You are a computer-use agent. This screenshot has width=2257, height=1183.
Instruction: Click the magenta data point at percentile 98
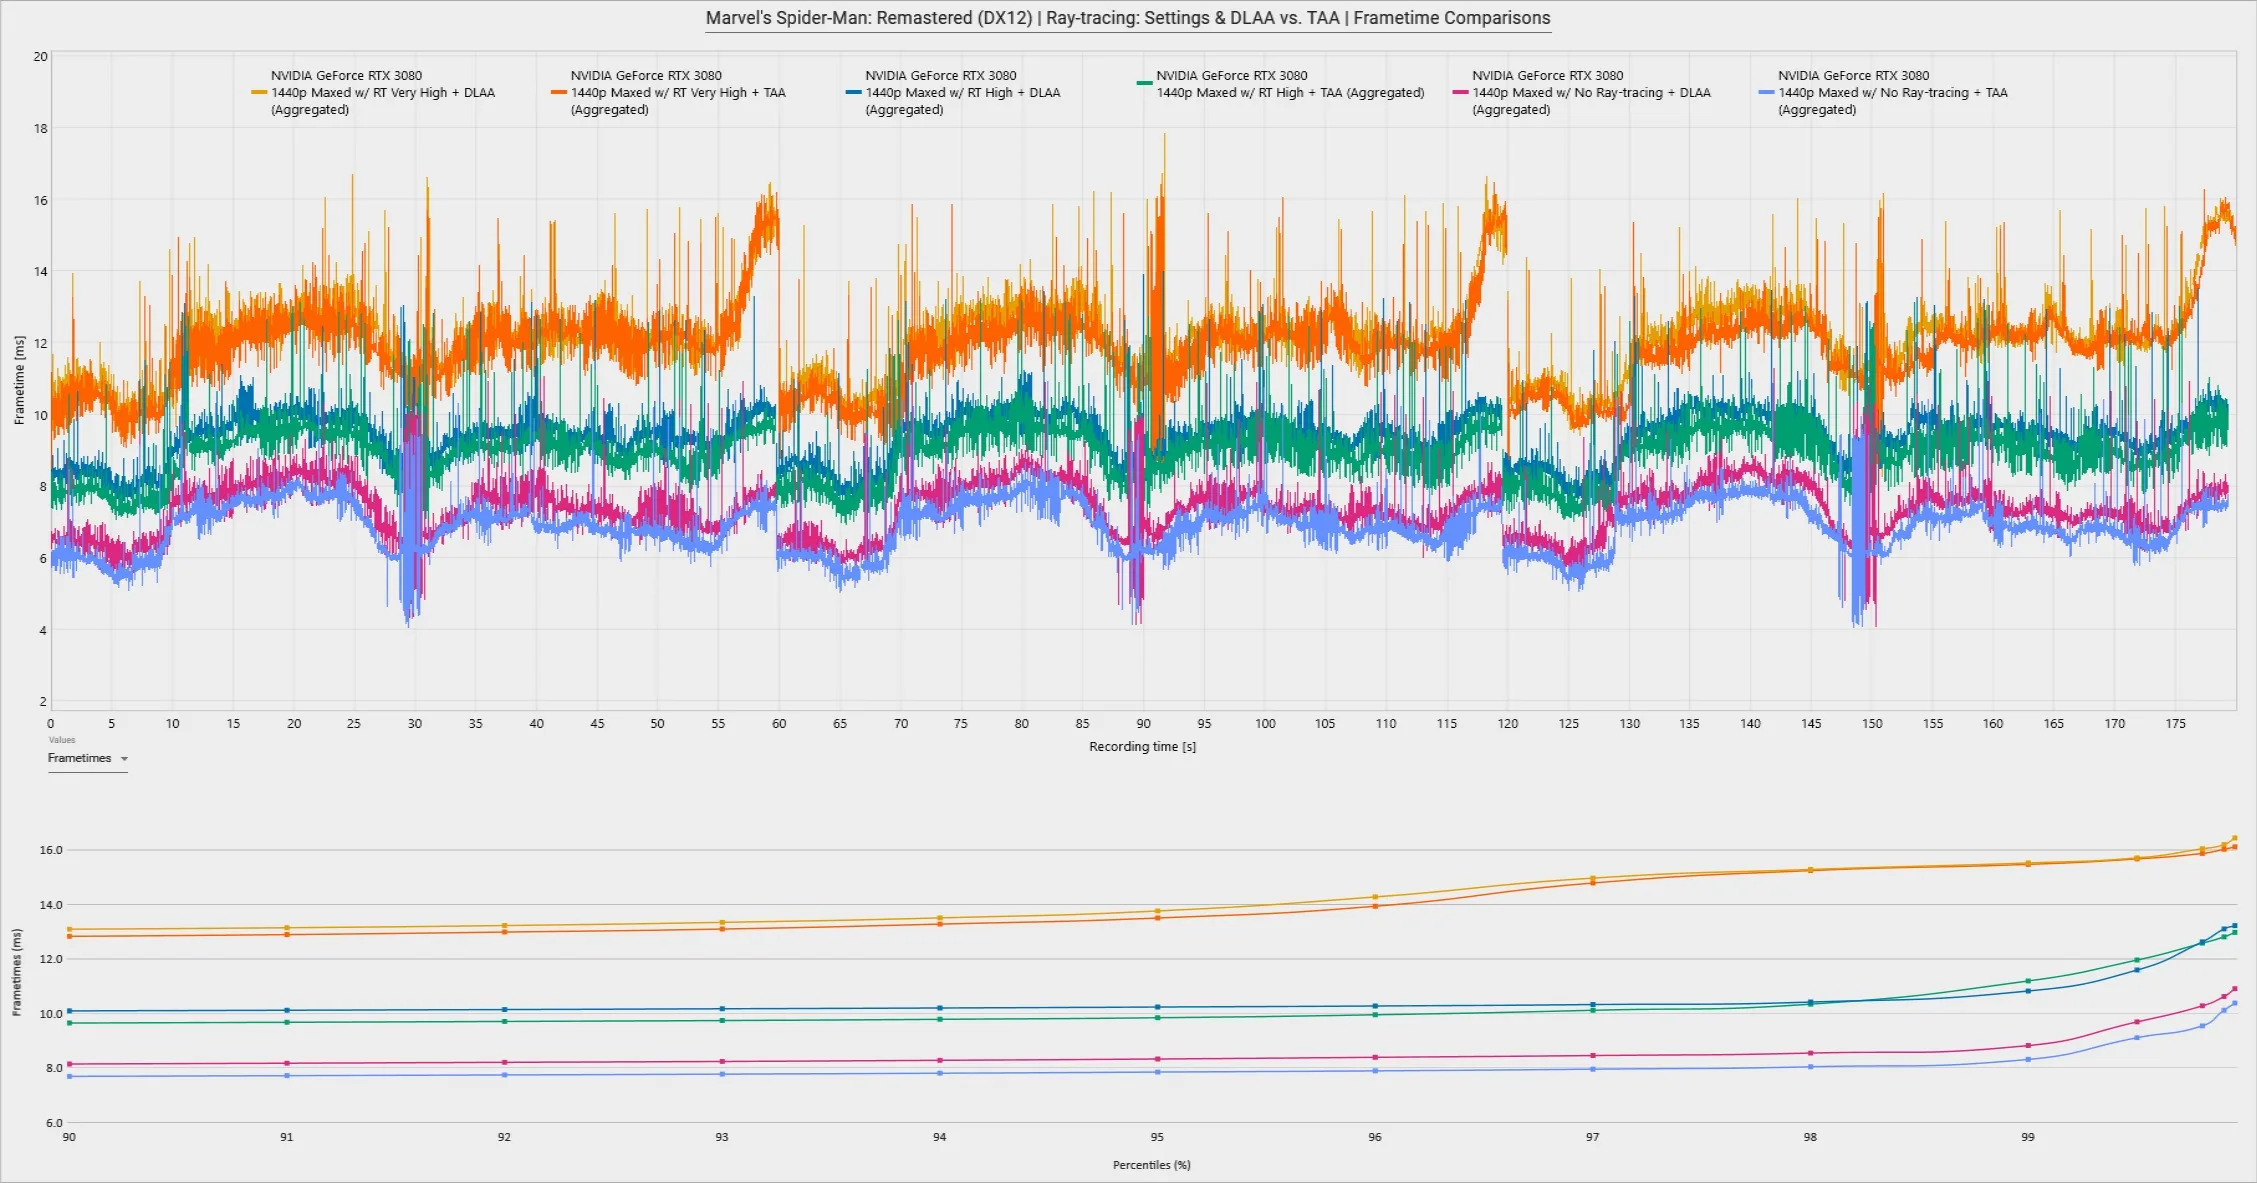click(1810, 1053)
